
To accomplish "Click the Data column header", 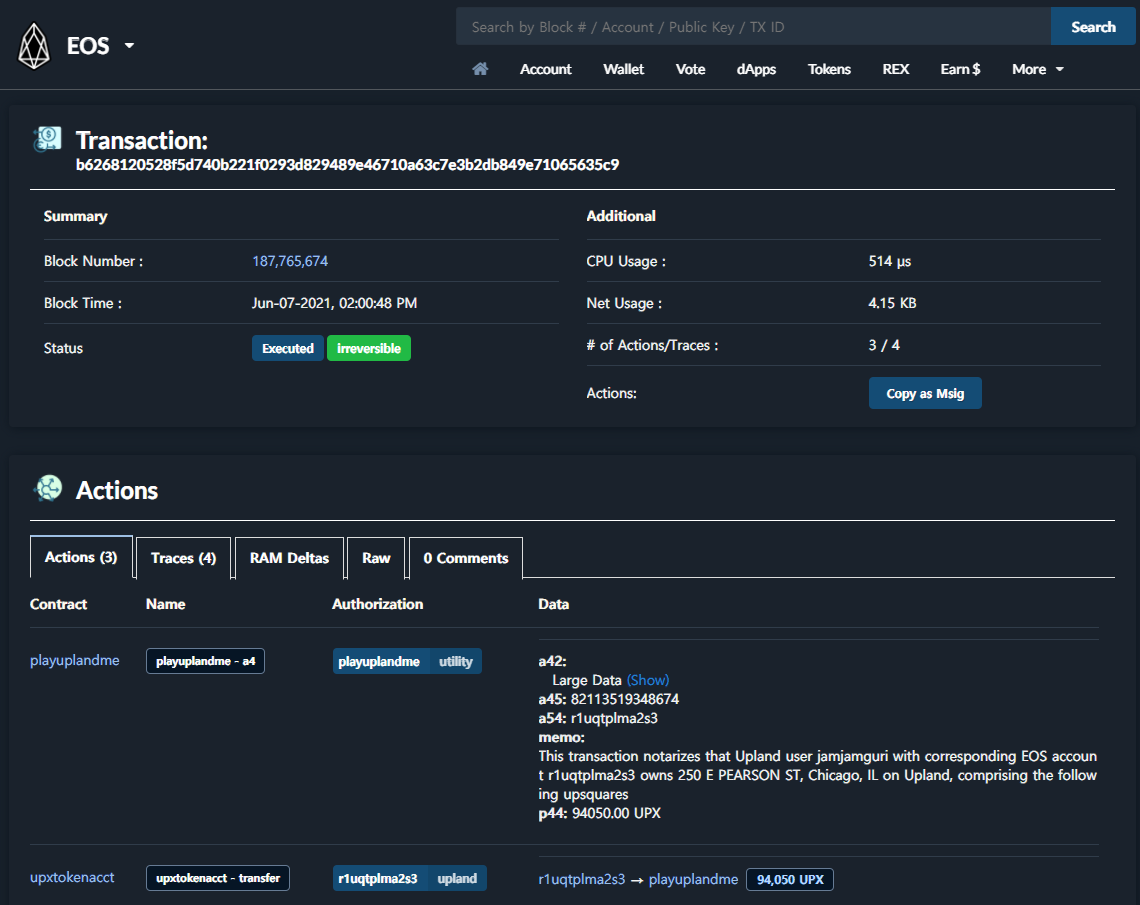I will click(553, 604).
